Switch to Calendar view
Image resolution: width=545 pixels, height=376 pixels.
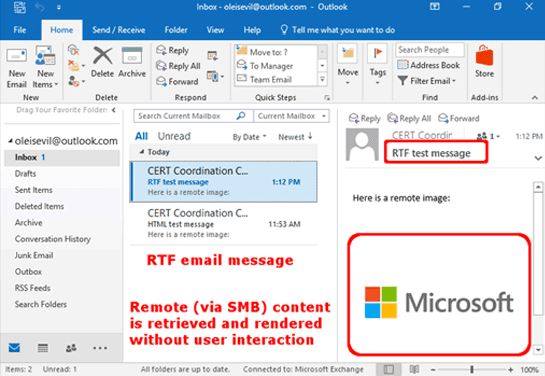pos(43,348)
